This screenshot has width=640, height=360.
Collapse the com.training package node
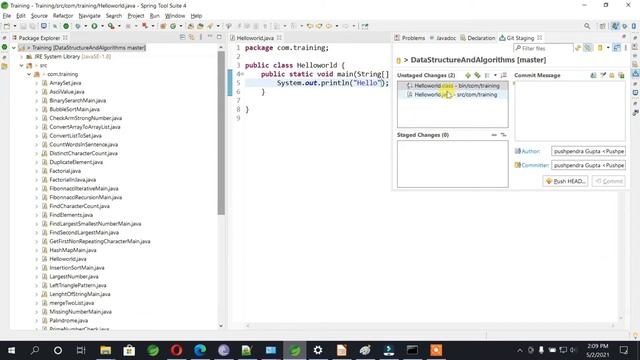click(x=29, y=74)
